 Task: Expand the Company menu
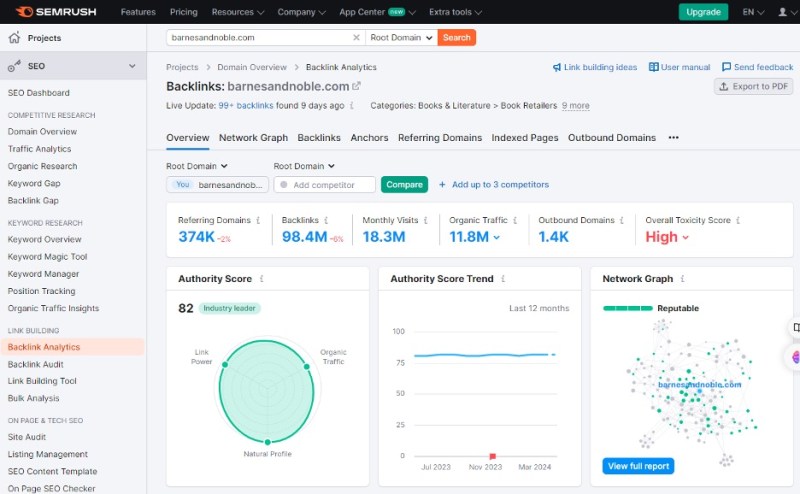302,12
